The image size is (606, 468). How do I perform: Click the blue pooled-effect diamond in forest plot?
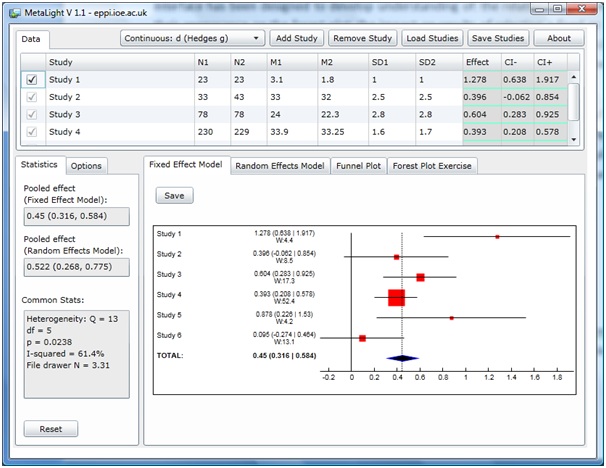point(402,357)
